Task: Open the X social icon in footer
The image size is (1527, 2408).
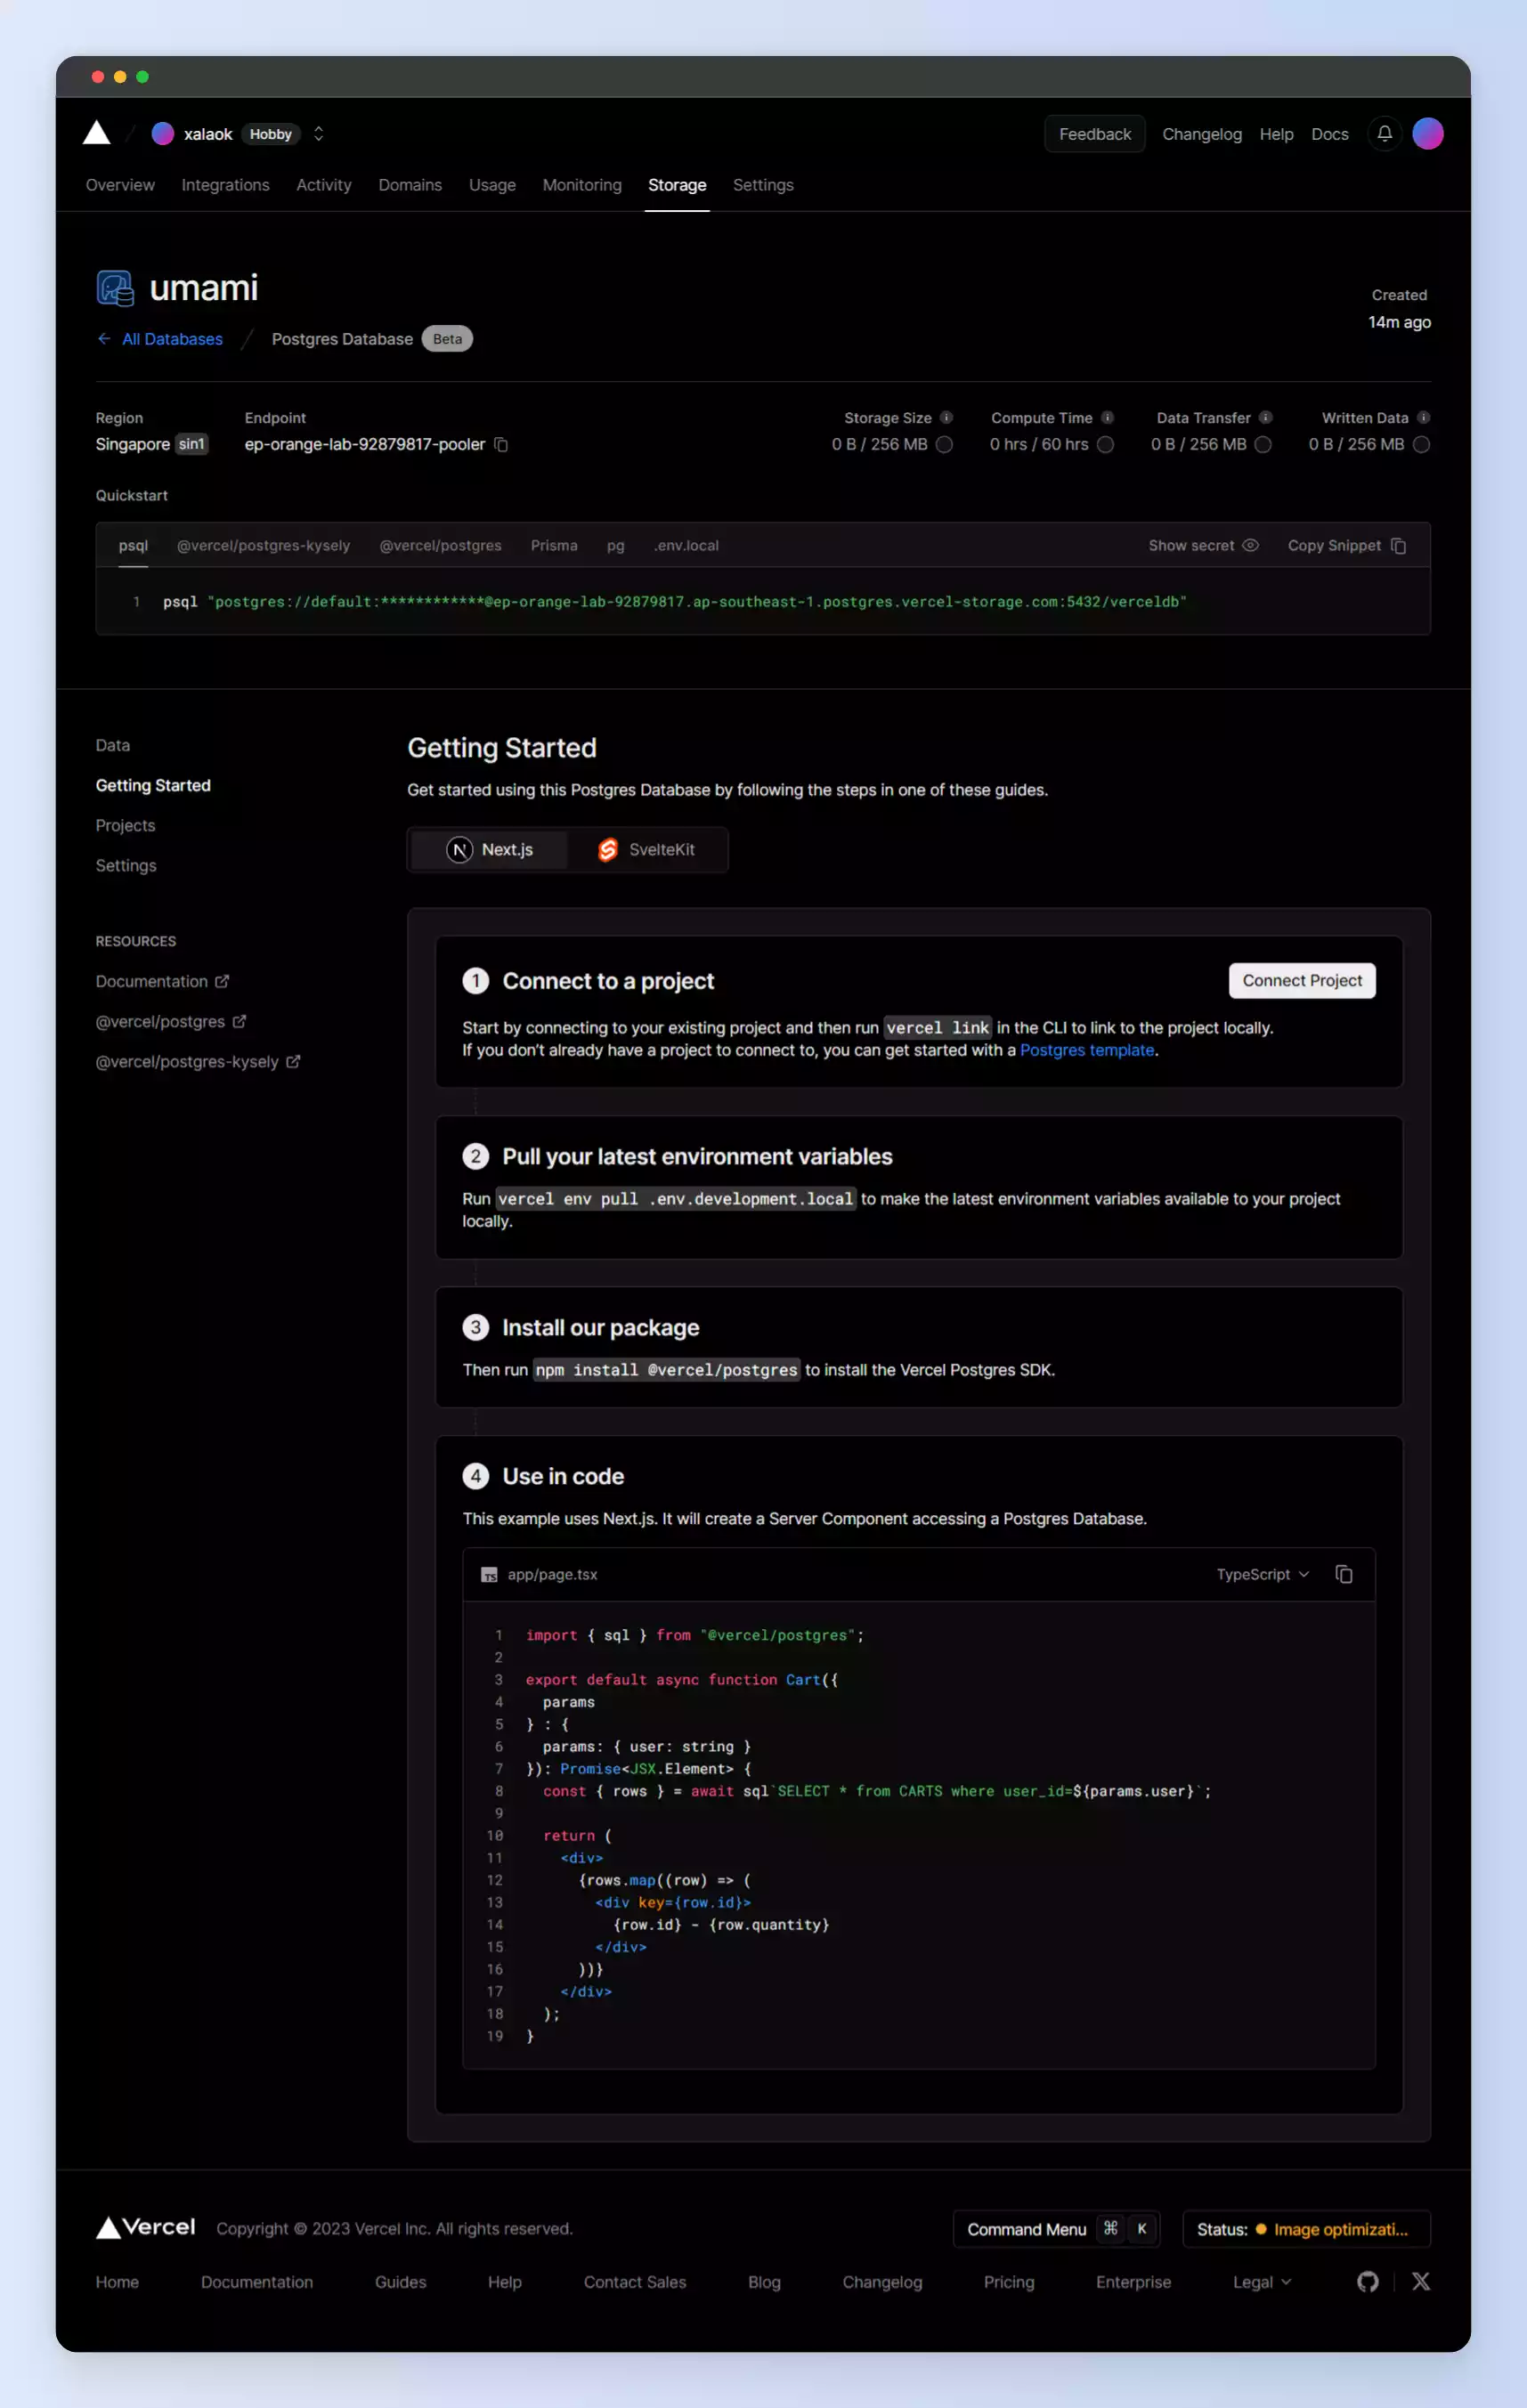Action: point(1420,2281)
